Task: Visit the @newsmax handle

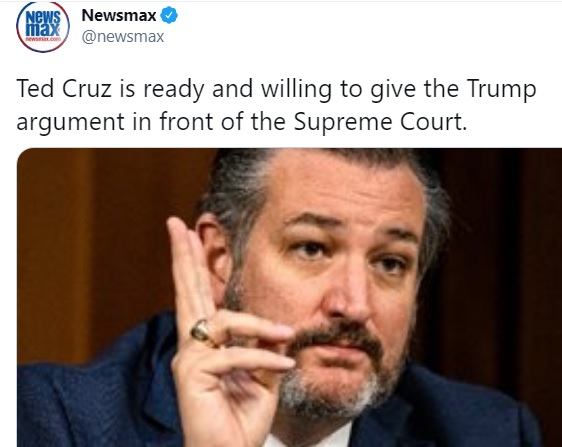Action: [x=123, y=37]
